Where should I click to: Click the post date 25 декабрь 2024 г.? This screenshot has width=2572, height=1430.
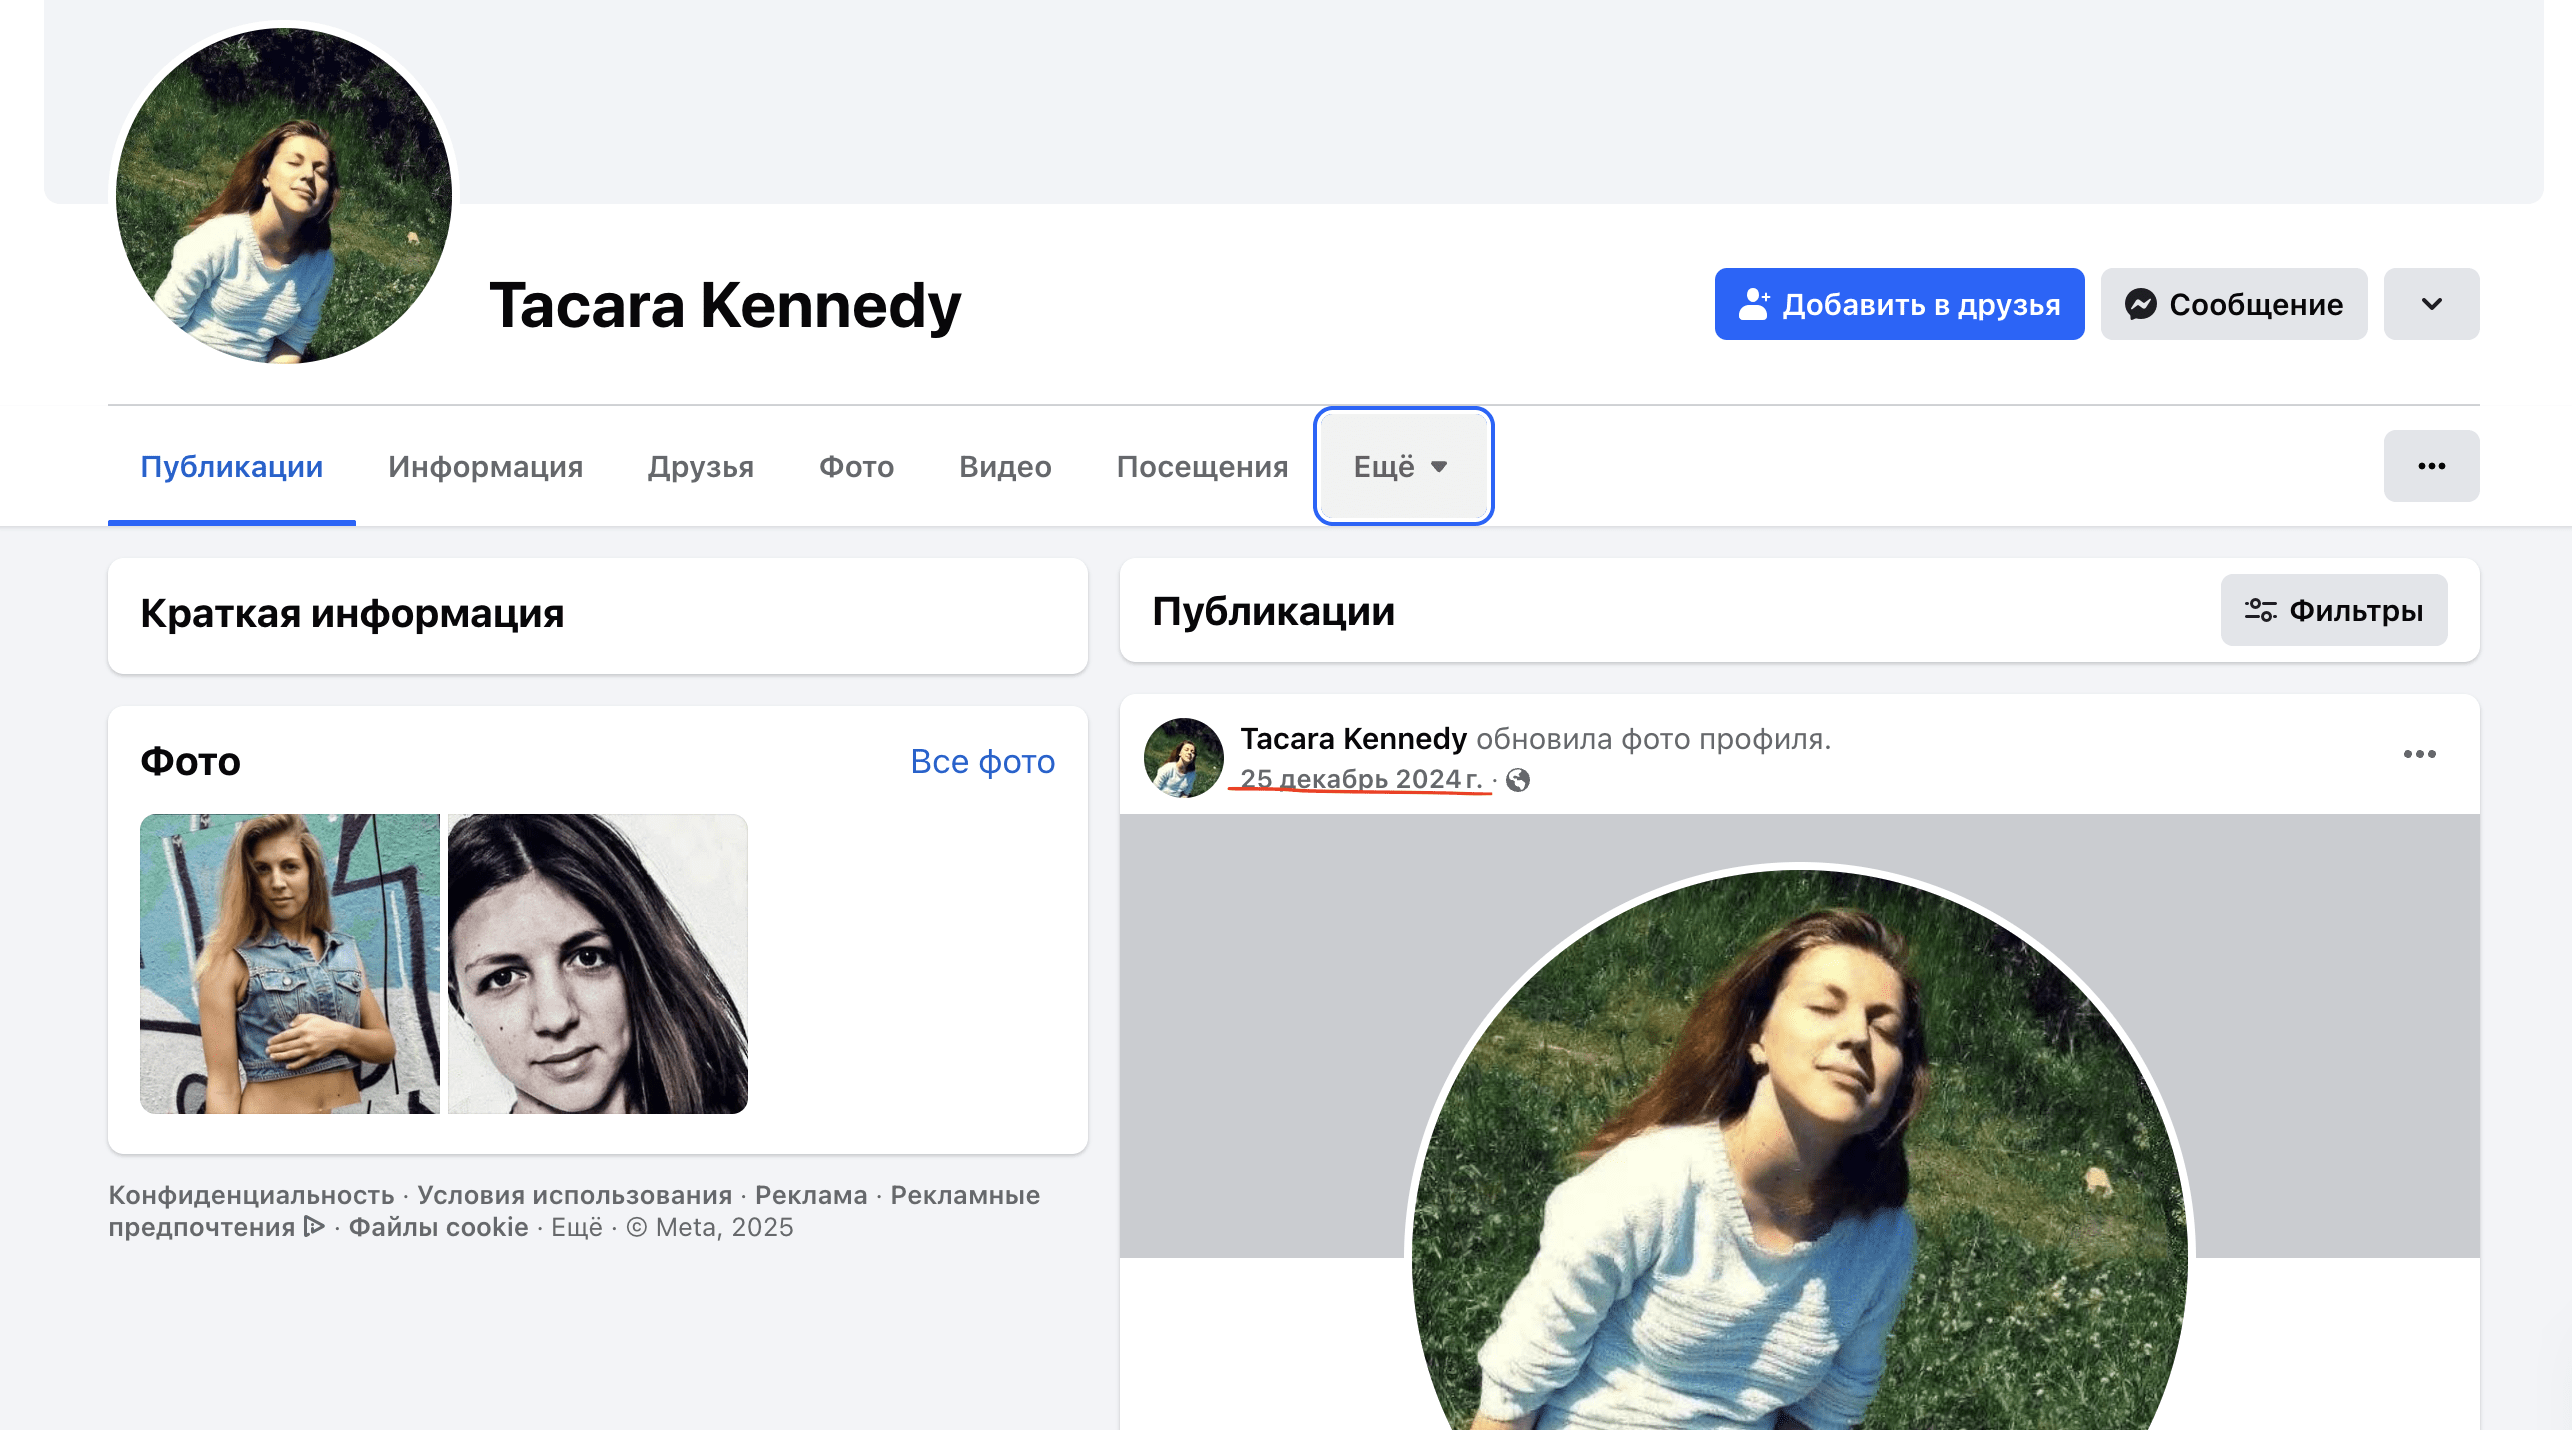click(1361, 779)
